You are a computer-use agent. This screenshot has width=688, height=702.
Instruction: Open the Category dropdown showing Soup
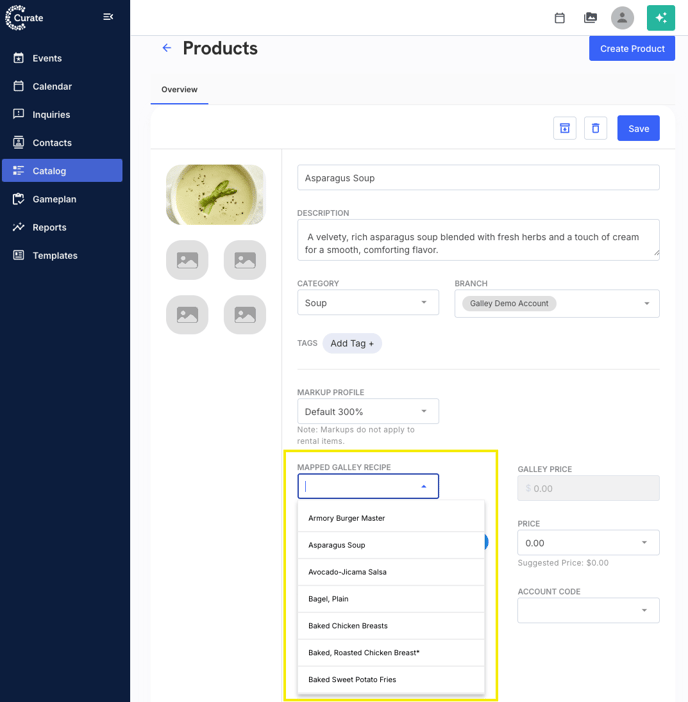tap(368, 303)
